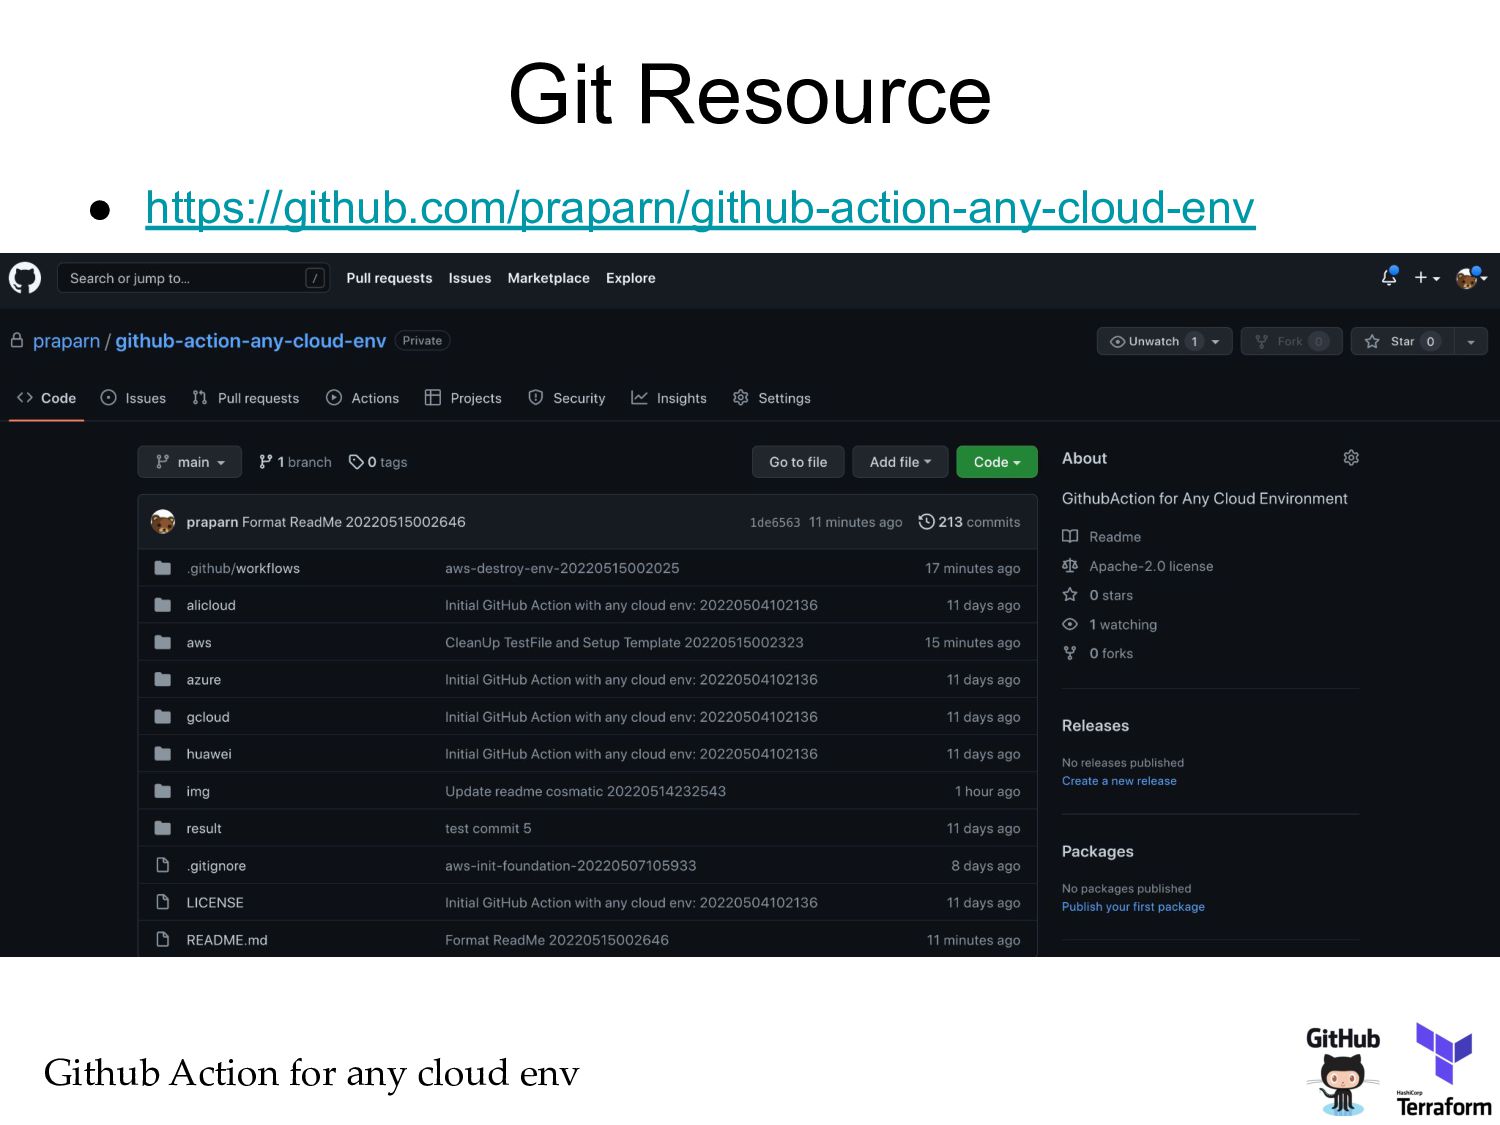
Task: Open the 1 branch link
Action: [296, 462]
